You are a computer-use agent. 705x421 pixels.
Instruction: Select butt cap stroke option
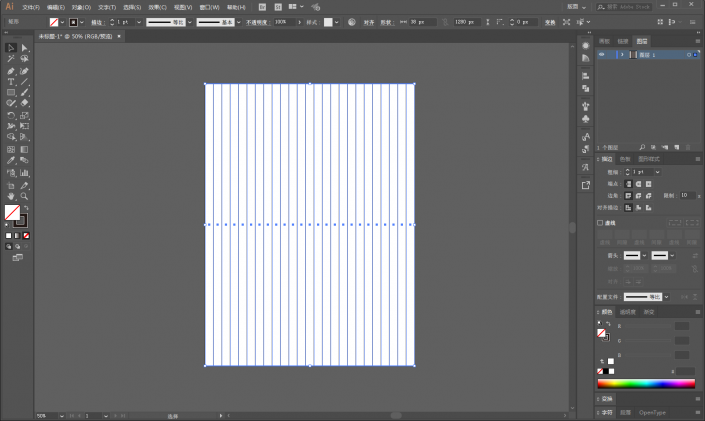click(629, 184)
